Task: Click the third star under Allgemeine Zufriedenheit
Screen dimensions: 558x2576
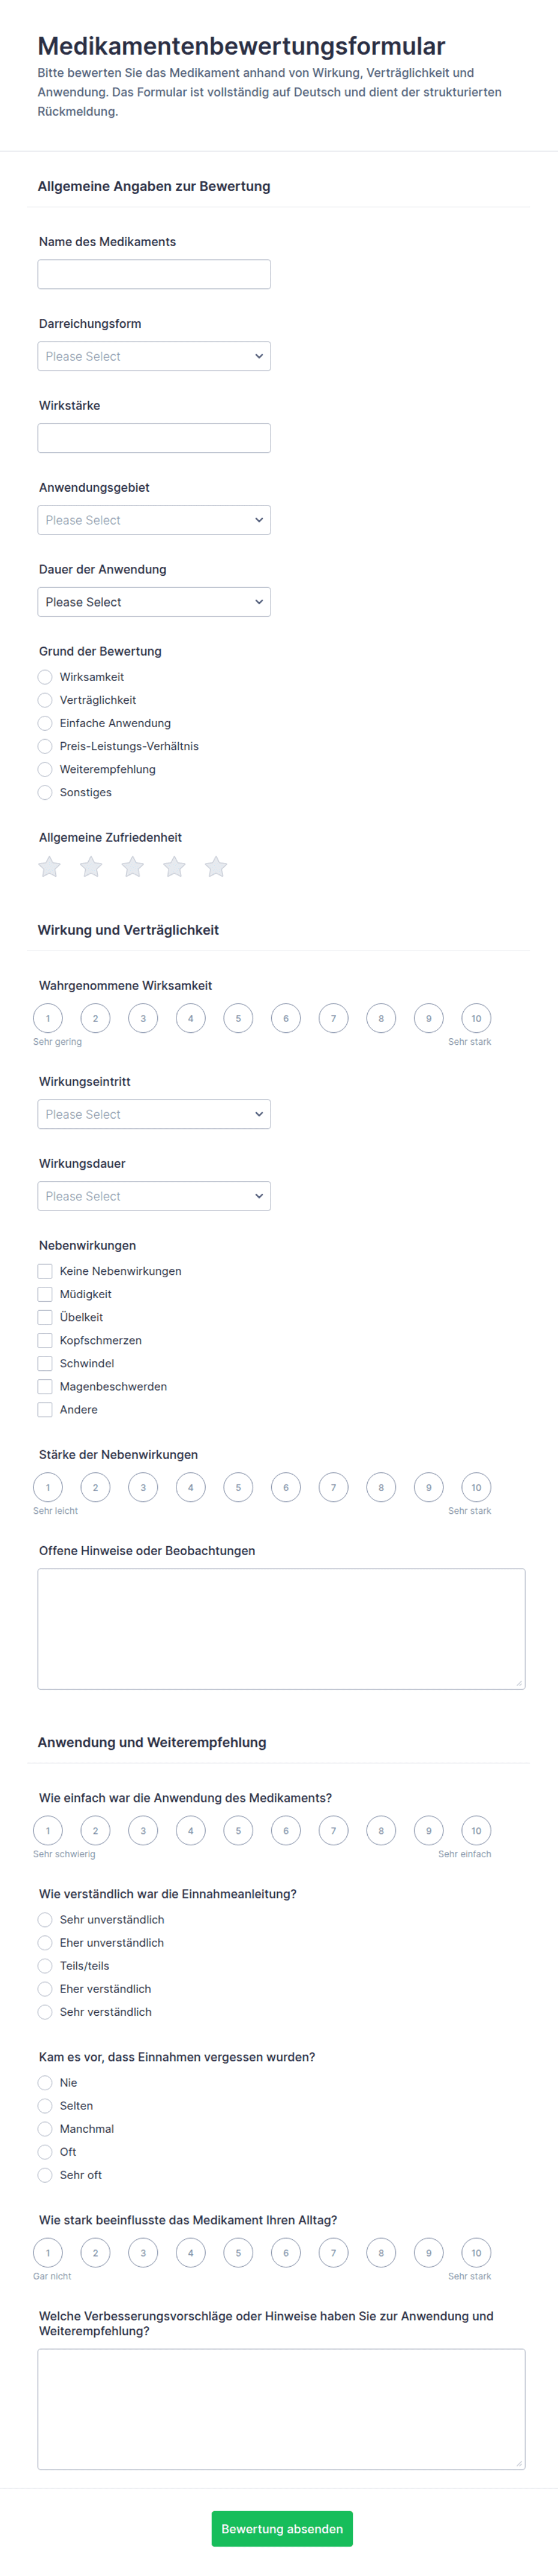Action: 133,867
